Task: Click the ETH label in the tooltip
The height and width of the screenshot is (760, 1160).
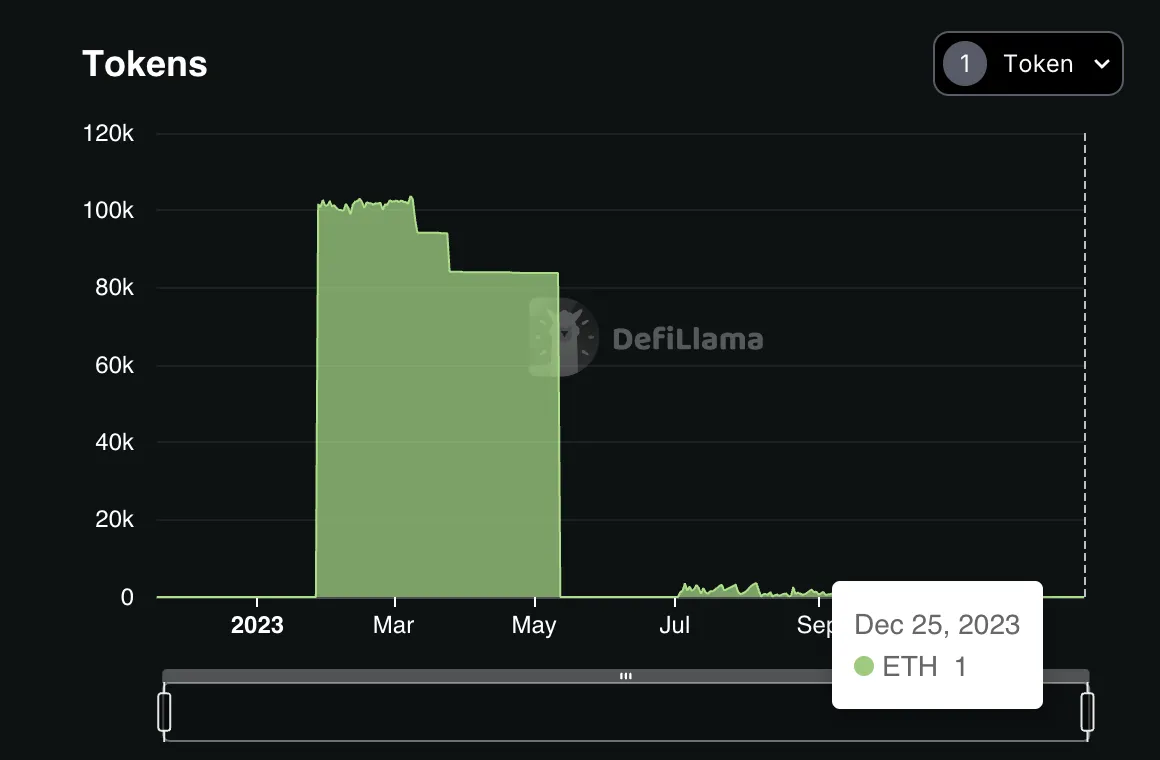Action: (x=910, y=666)
